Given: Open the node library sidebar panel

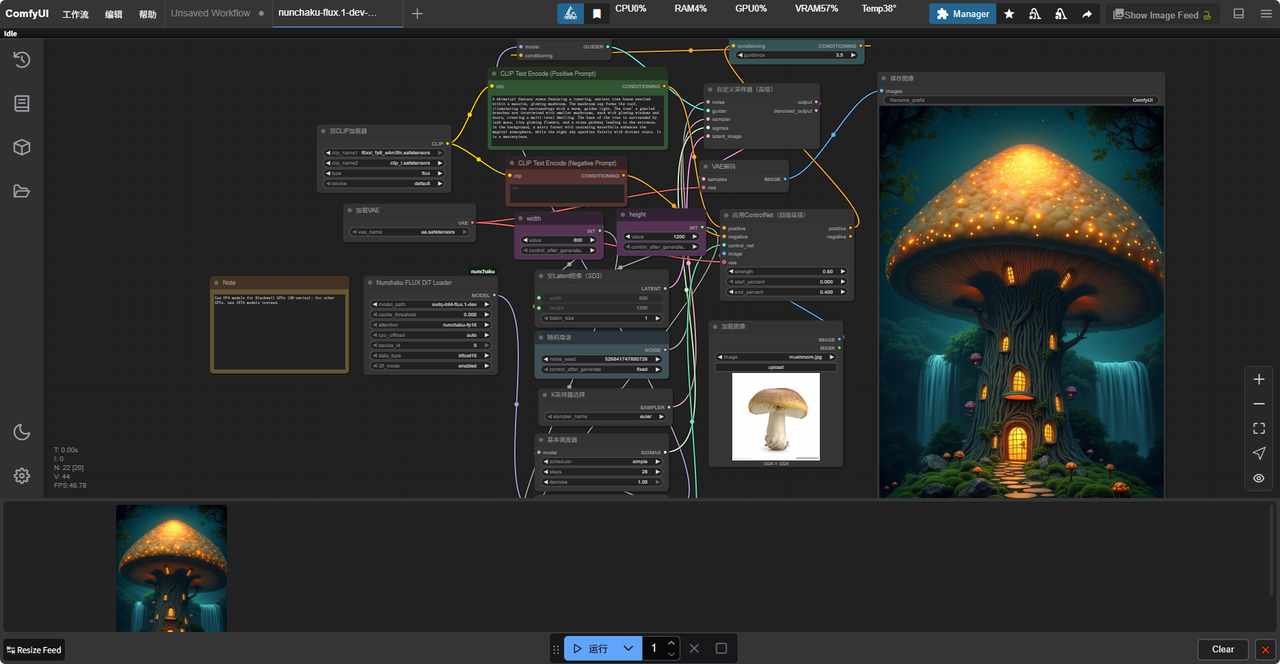Looking at the screenshot, I should pos(21,104).
